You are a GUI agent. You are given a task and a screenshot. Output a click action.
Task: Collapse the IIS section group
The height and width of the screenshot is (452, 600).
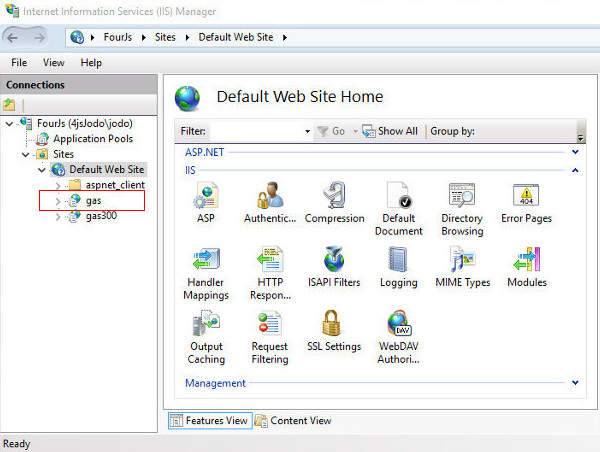(x=574, y=171)
